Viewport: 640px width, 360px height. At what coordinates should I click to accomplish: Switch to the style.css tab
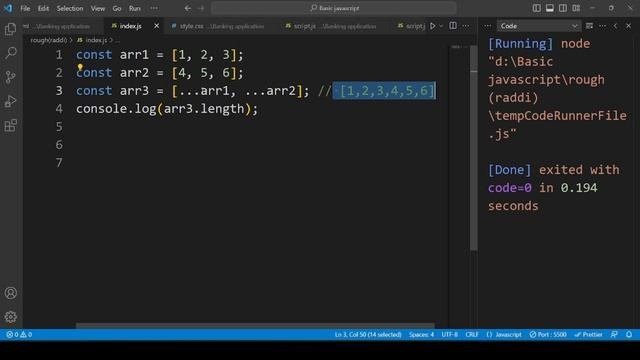tap(220, 26)
